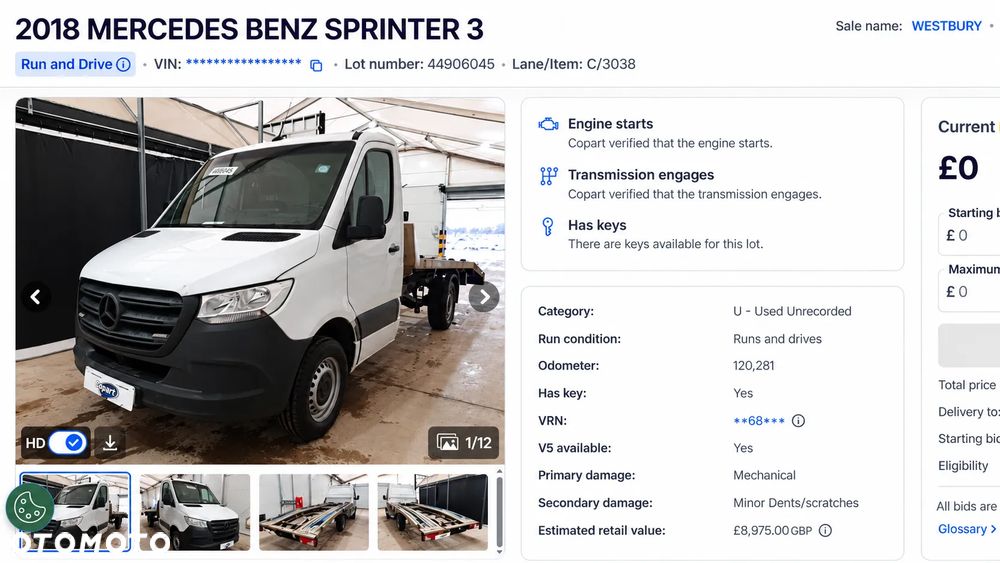This screenshot has width=1000, height=563.
Task: Toggle the HD image switch
Action: [x=68, y=442]
